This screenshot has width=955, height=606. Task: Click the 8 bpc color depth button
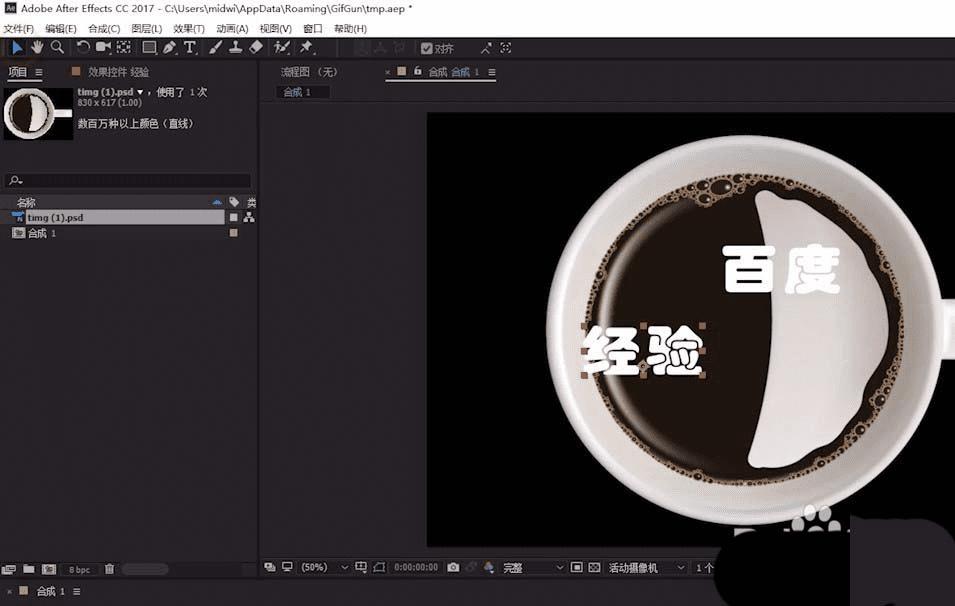pyautogui.click(x=79, y=569)
